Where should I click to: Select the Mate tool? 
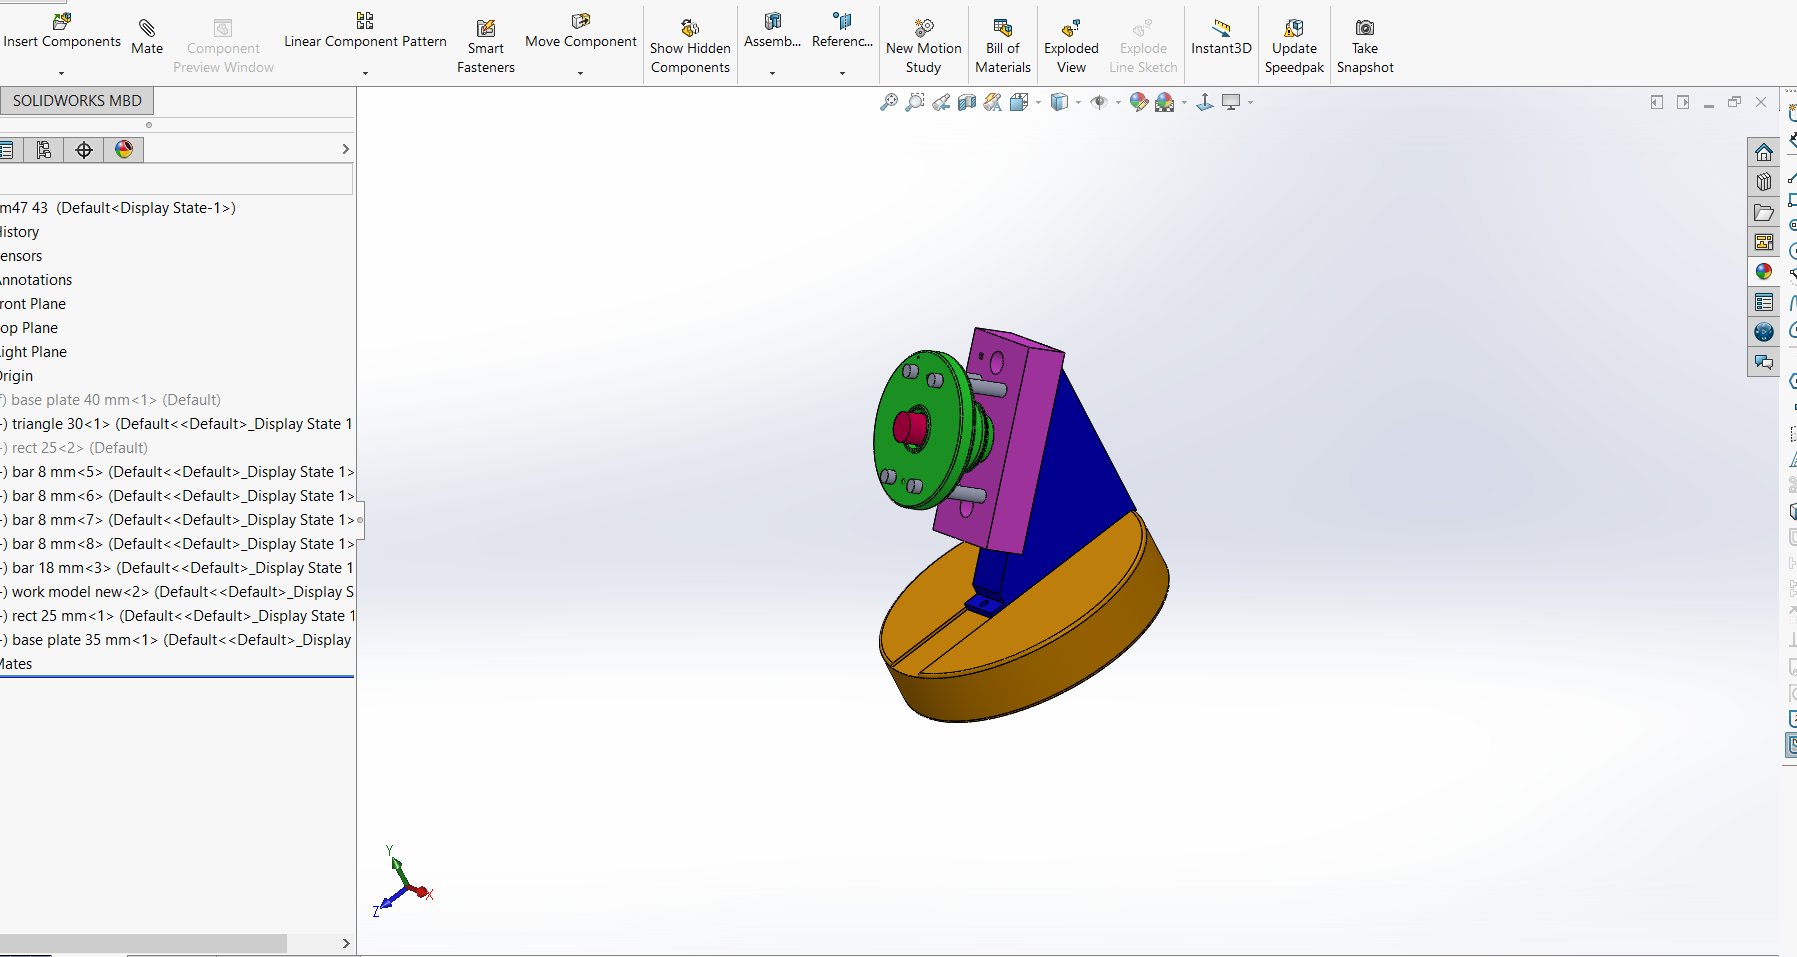(147, 36)
